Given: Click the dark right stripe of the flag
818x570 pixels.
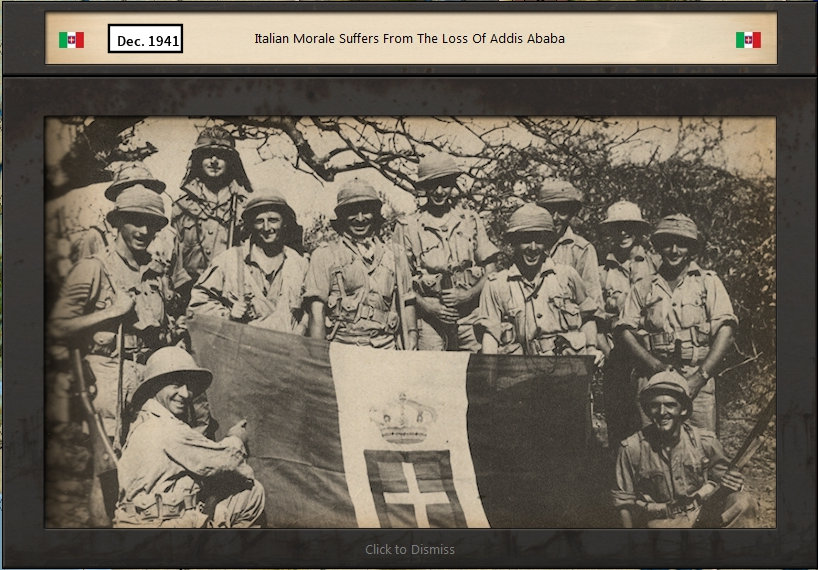Looking at the screenshot, I should coord(540,430).
